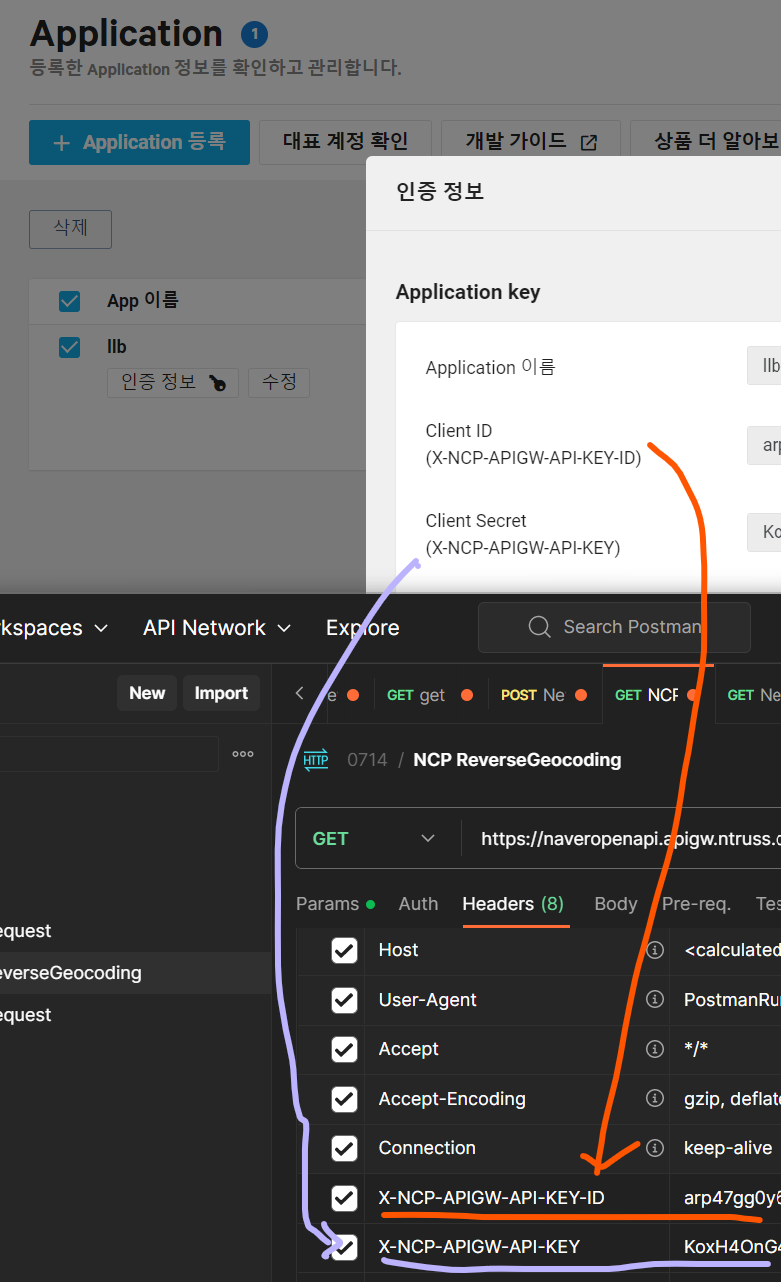781x1282 pixels.
Task: Click the Application 이름 label in dialog
Action: click(x=490, y=367)
